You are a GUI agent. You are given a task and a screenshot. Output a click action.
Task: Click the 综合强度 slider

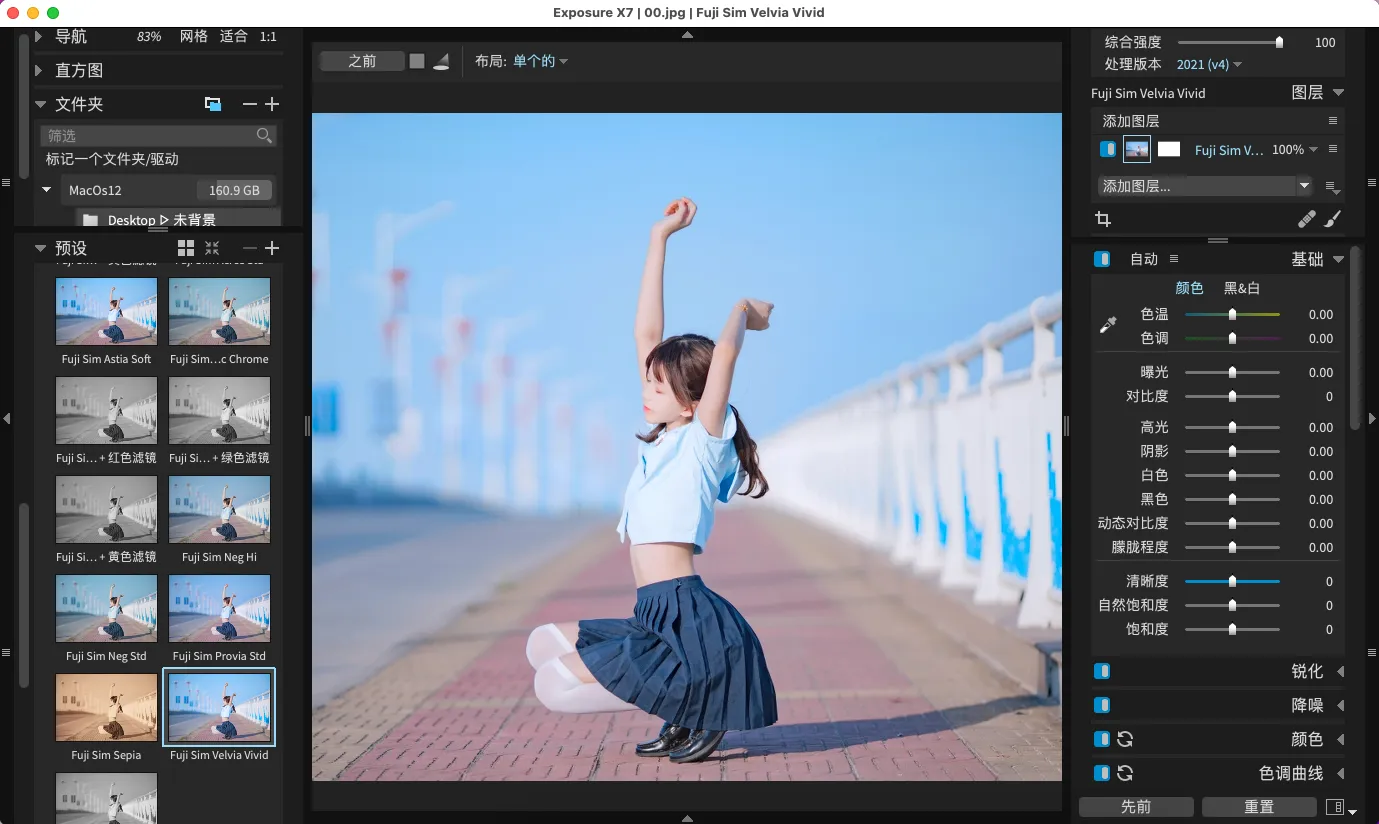1231,42
